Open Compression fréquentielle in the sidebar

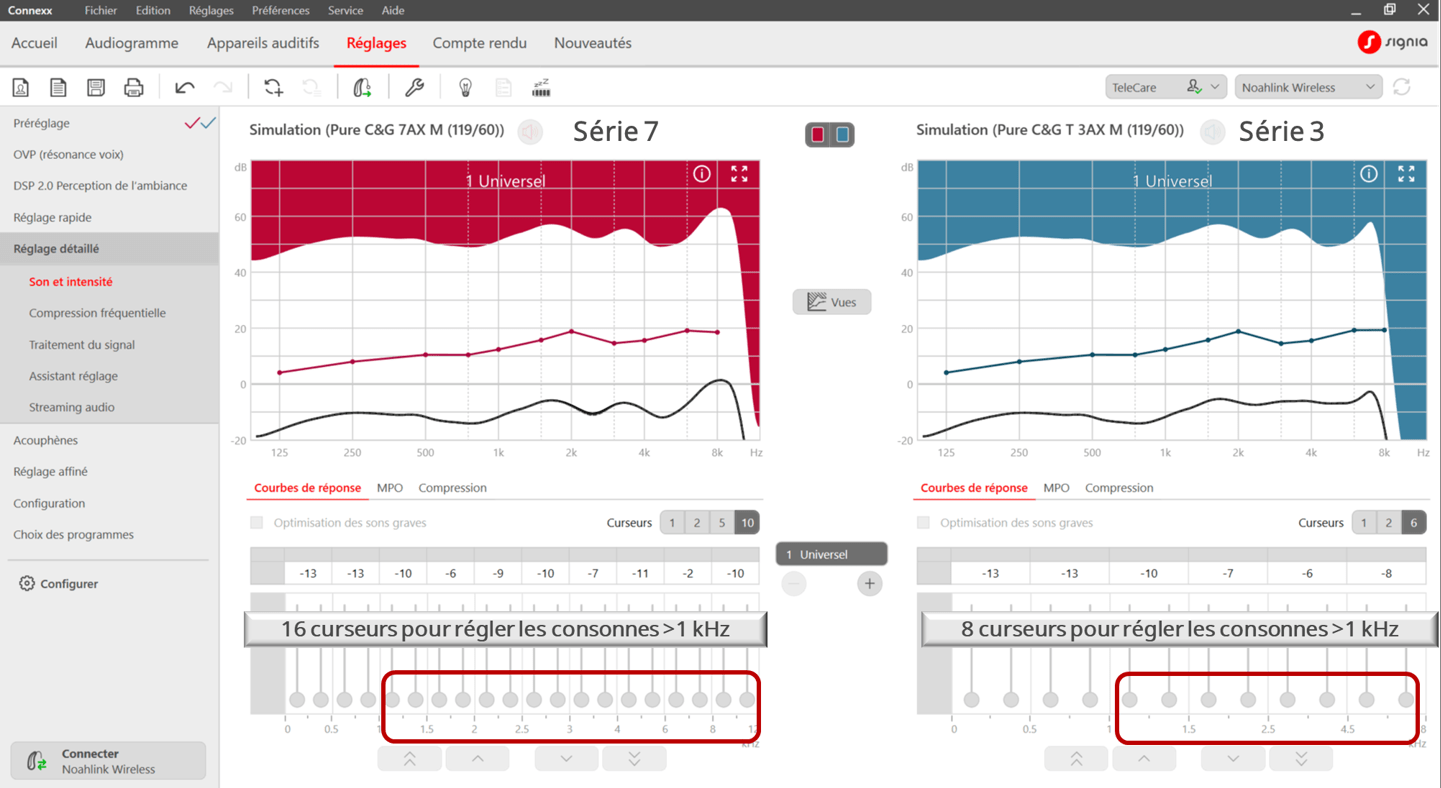point(97,313)
